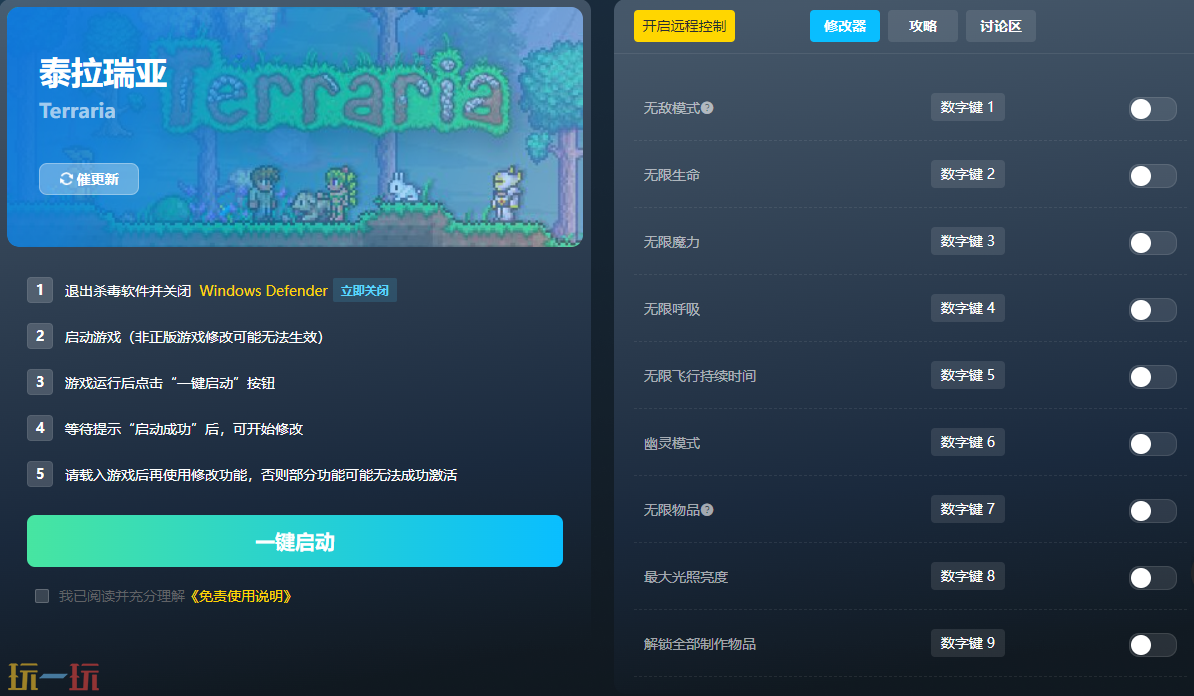Toggle 无敌模式 switch on
This screenshot has height=696, width=1194.
1152,109
